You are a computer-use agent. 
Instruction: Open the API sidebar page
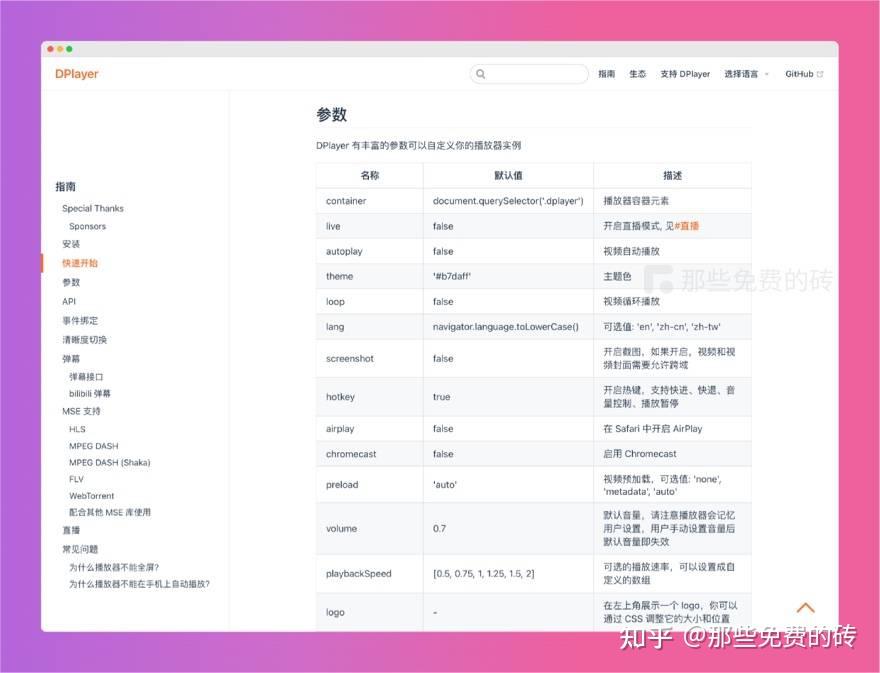click(x=68, y=301)
